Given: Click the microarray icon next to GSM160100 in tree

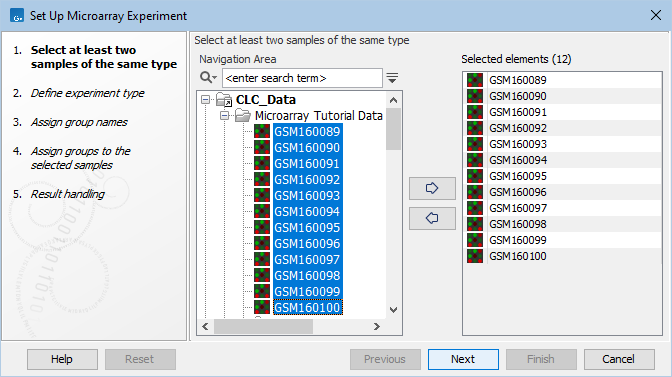Looking at the screenshot, I should point(262,308).
